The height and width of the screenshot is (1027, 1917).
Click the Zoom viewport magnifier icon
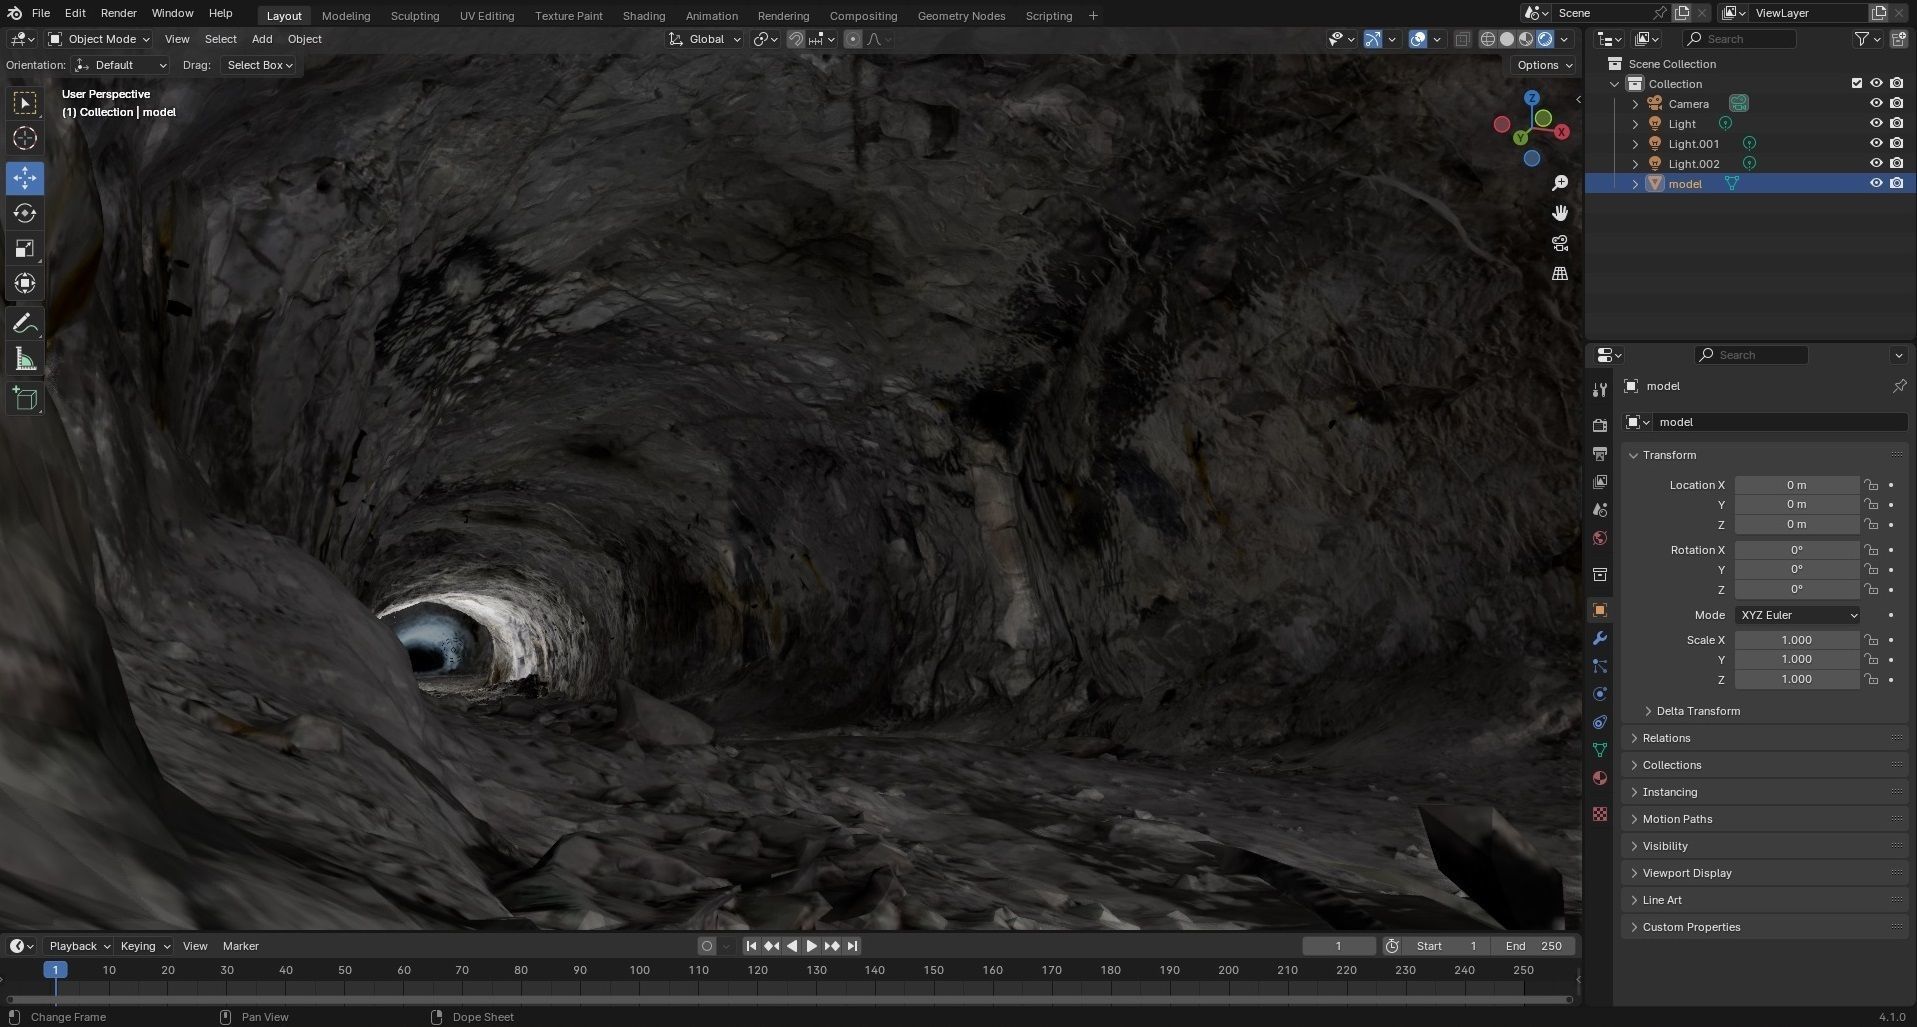click(x=1559, y=183)
